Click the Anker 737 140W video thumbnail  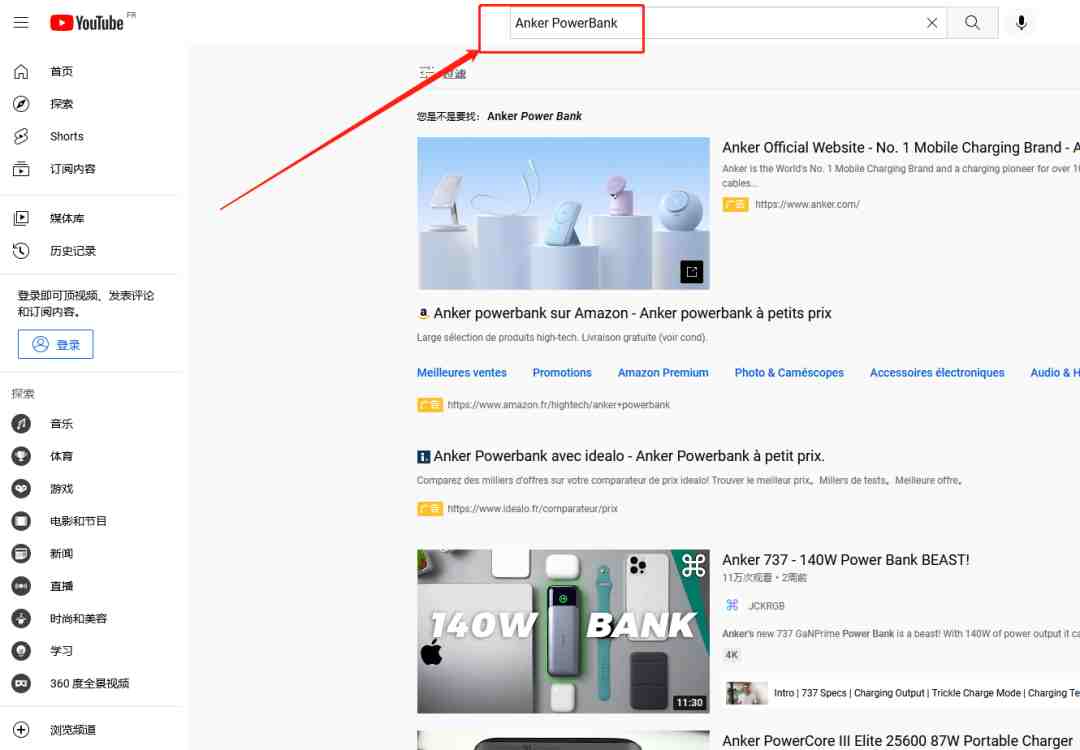[x=563, y=631]
